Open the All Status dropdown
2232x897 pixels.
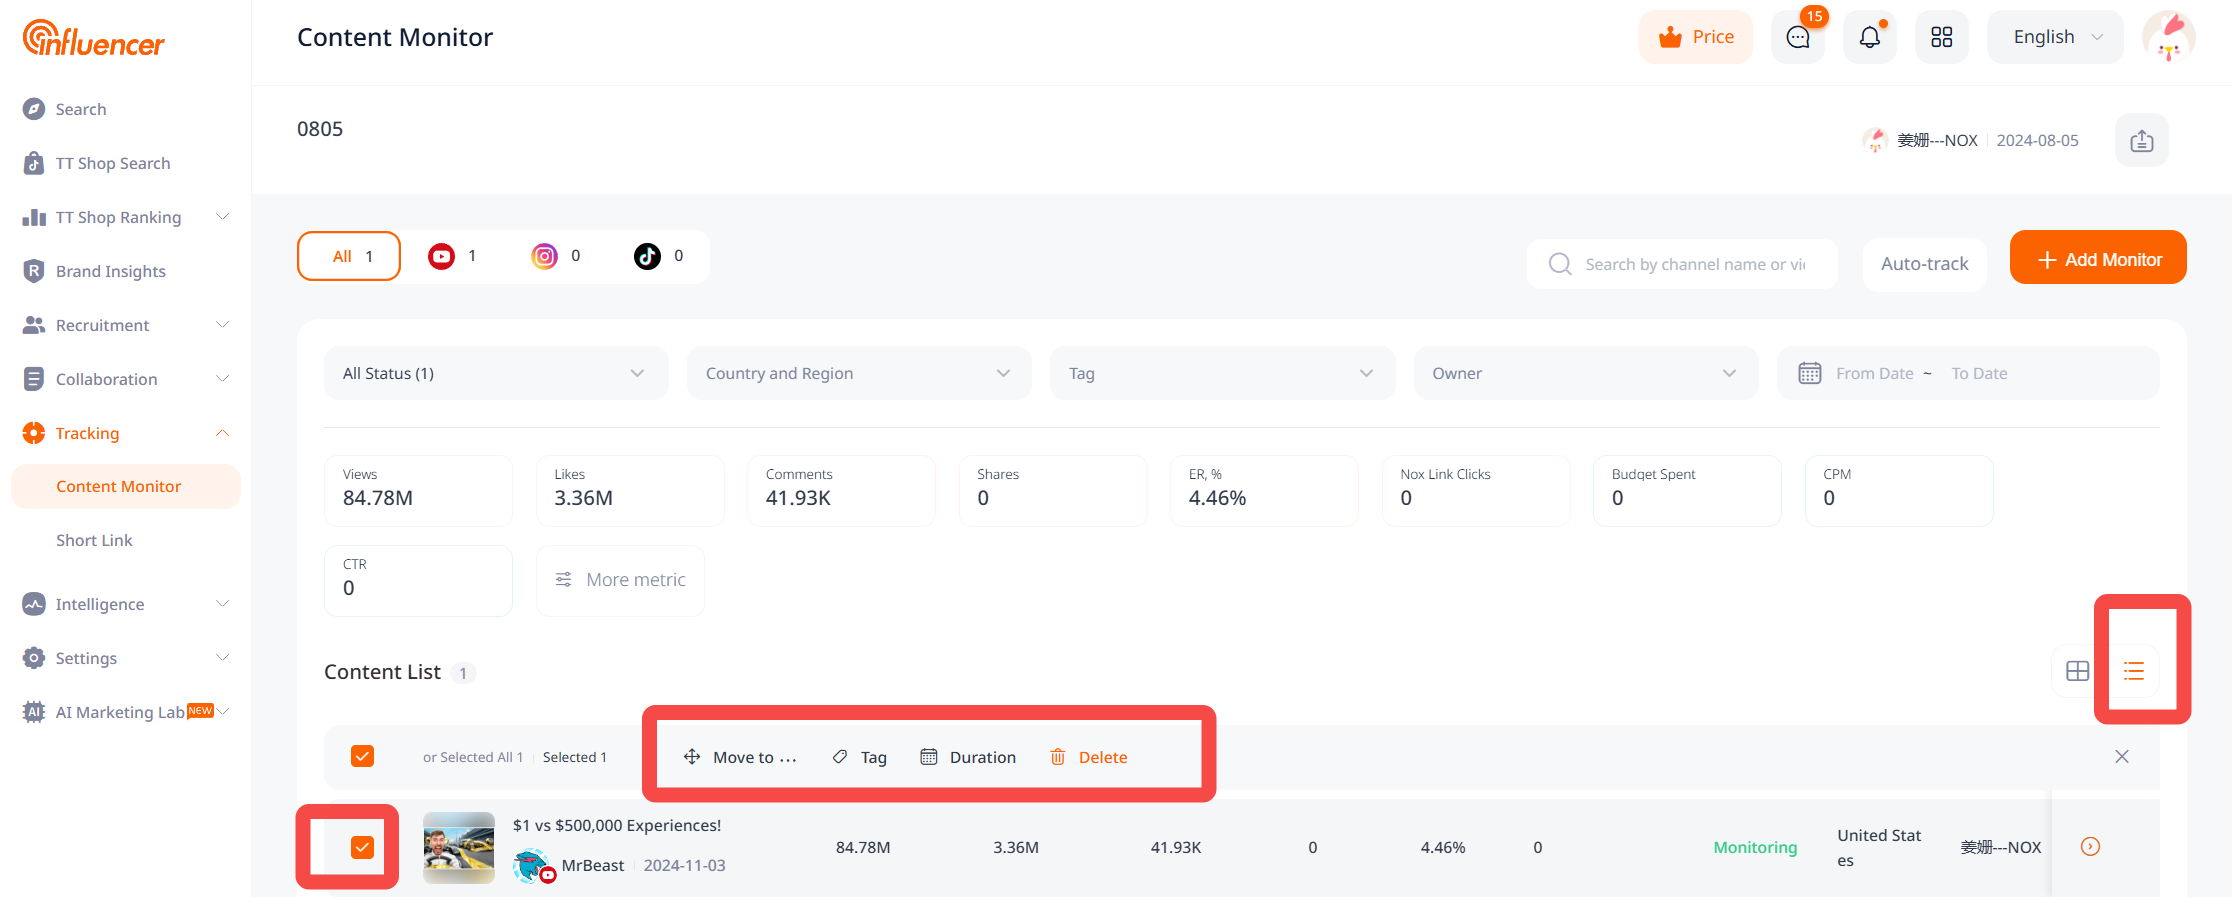point(495,373)
